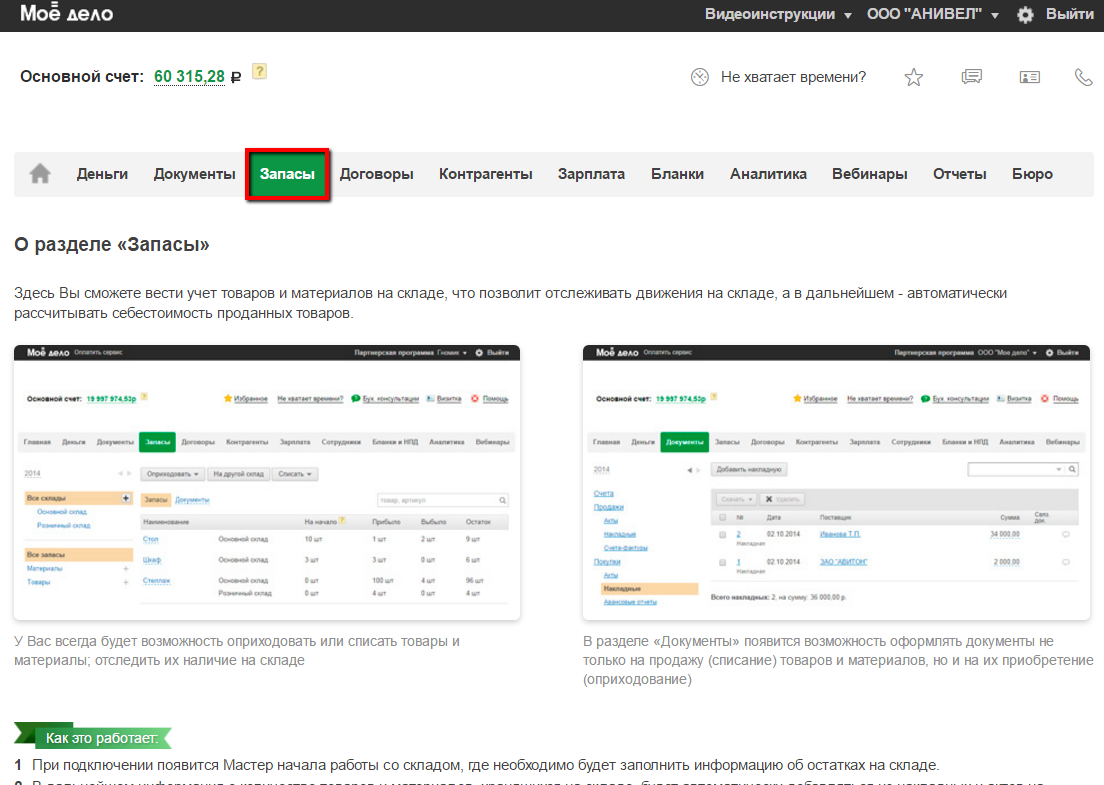Open the Деньги tab
1104x785 pixels.
tap(102, 174)
